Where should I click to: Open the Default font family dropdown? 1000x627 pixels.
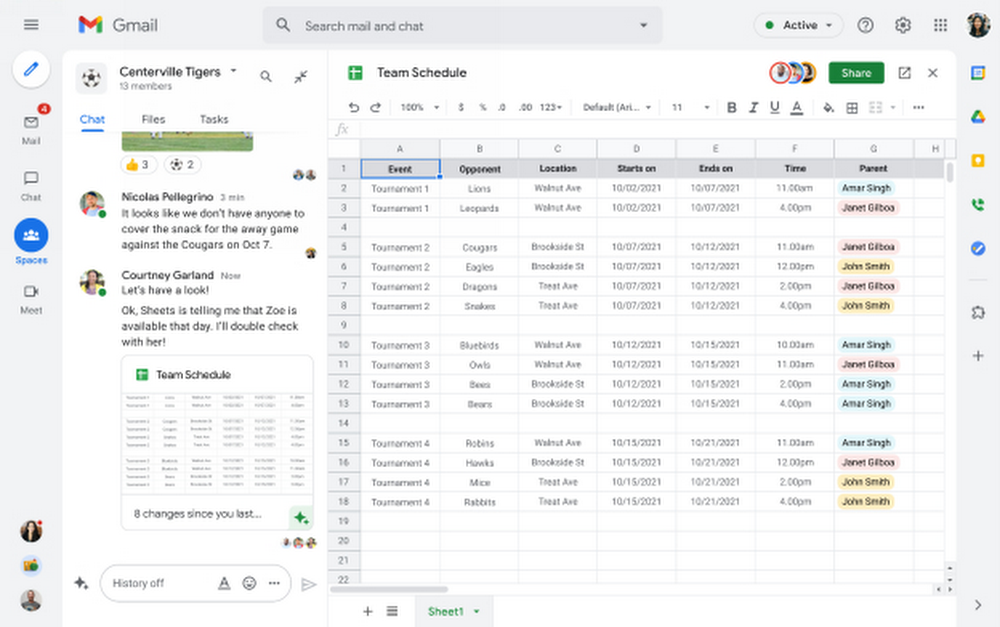coord(617,107)
